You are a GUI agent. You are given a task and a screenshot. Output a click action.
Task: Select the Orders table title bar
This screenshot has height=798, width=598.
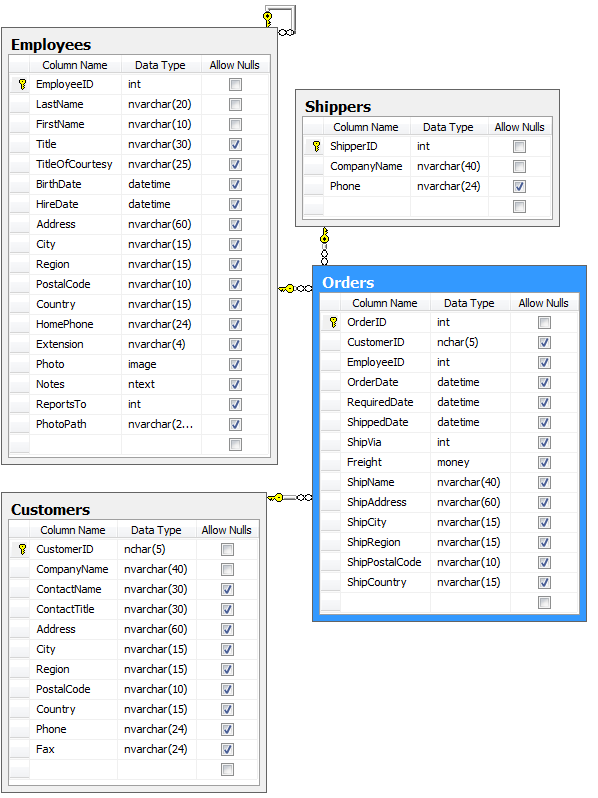(x=449, y=282)
